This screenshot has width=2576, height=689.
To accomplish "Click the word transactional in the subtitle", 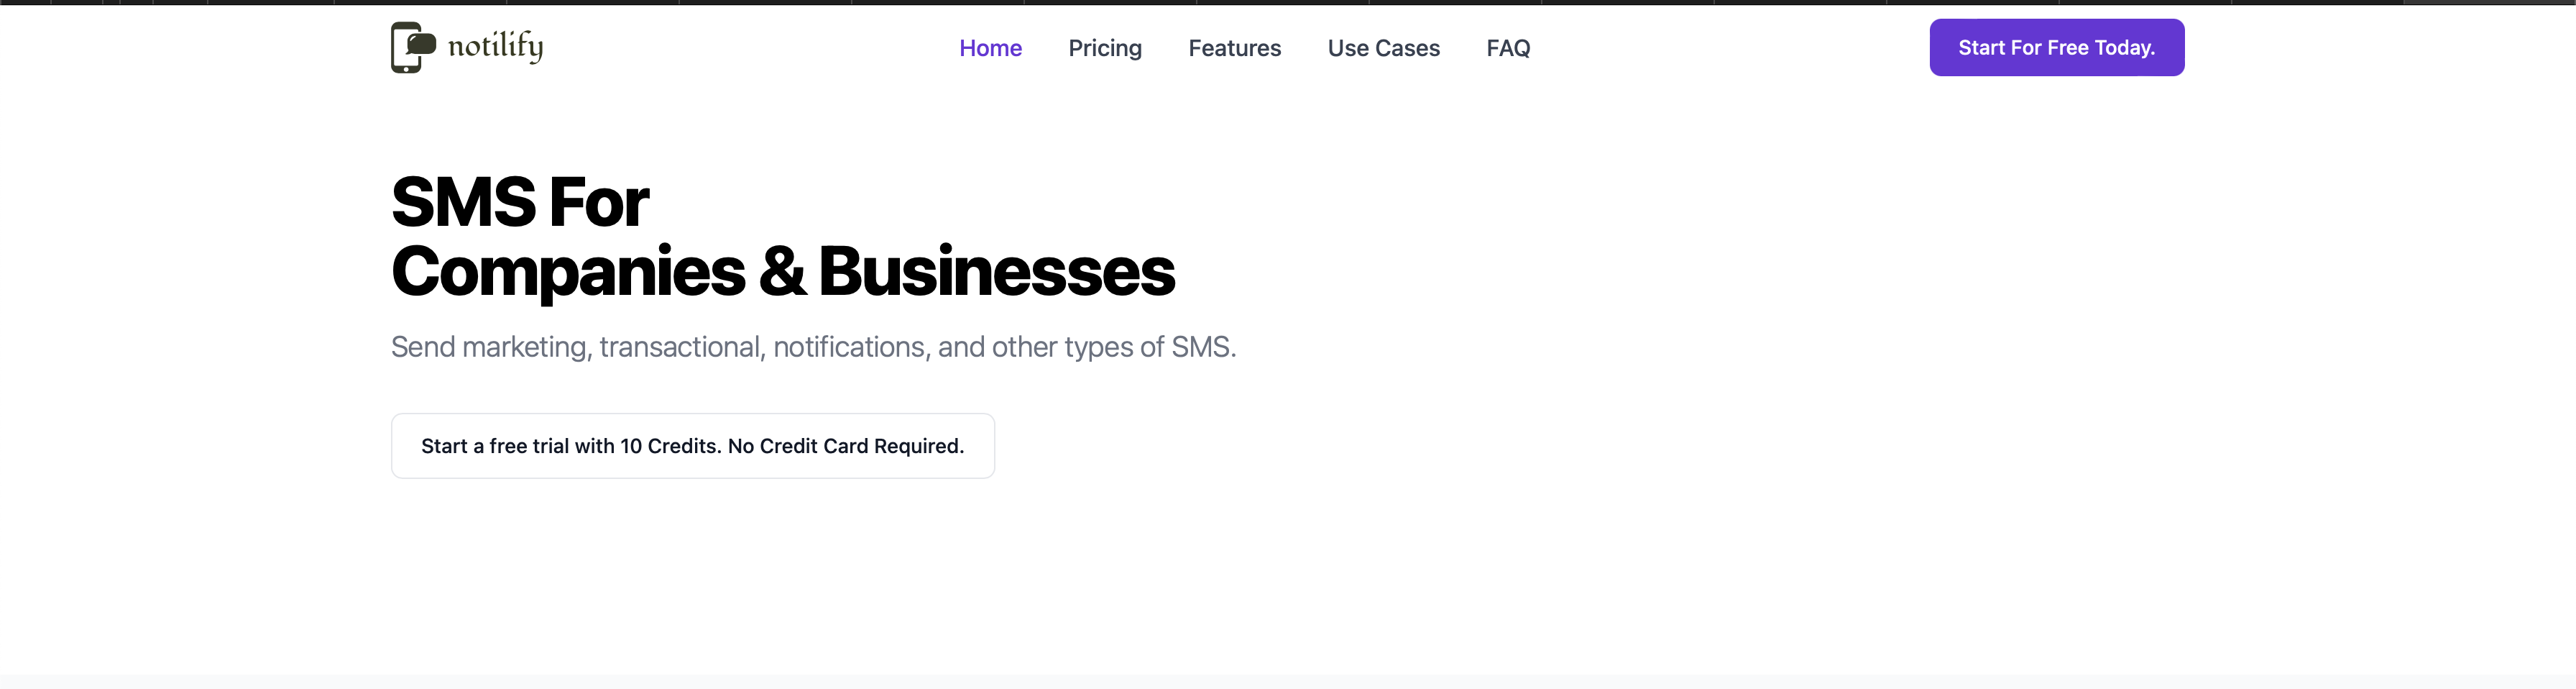I will pos(682,347).
